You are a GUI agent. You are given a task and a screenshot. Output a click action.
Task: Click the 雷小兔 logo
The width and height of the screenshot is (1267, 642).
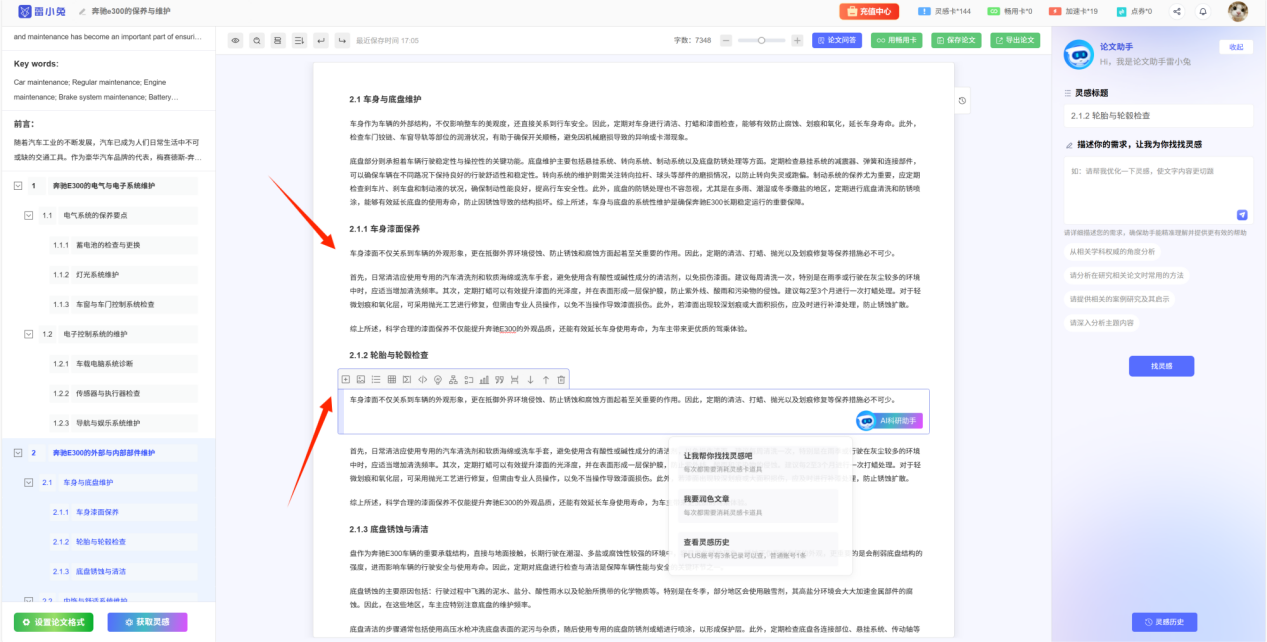pyautogui.click(x=40, y=11)
